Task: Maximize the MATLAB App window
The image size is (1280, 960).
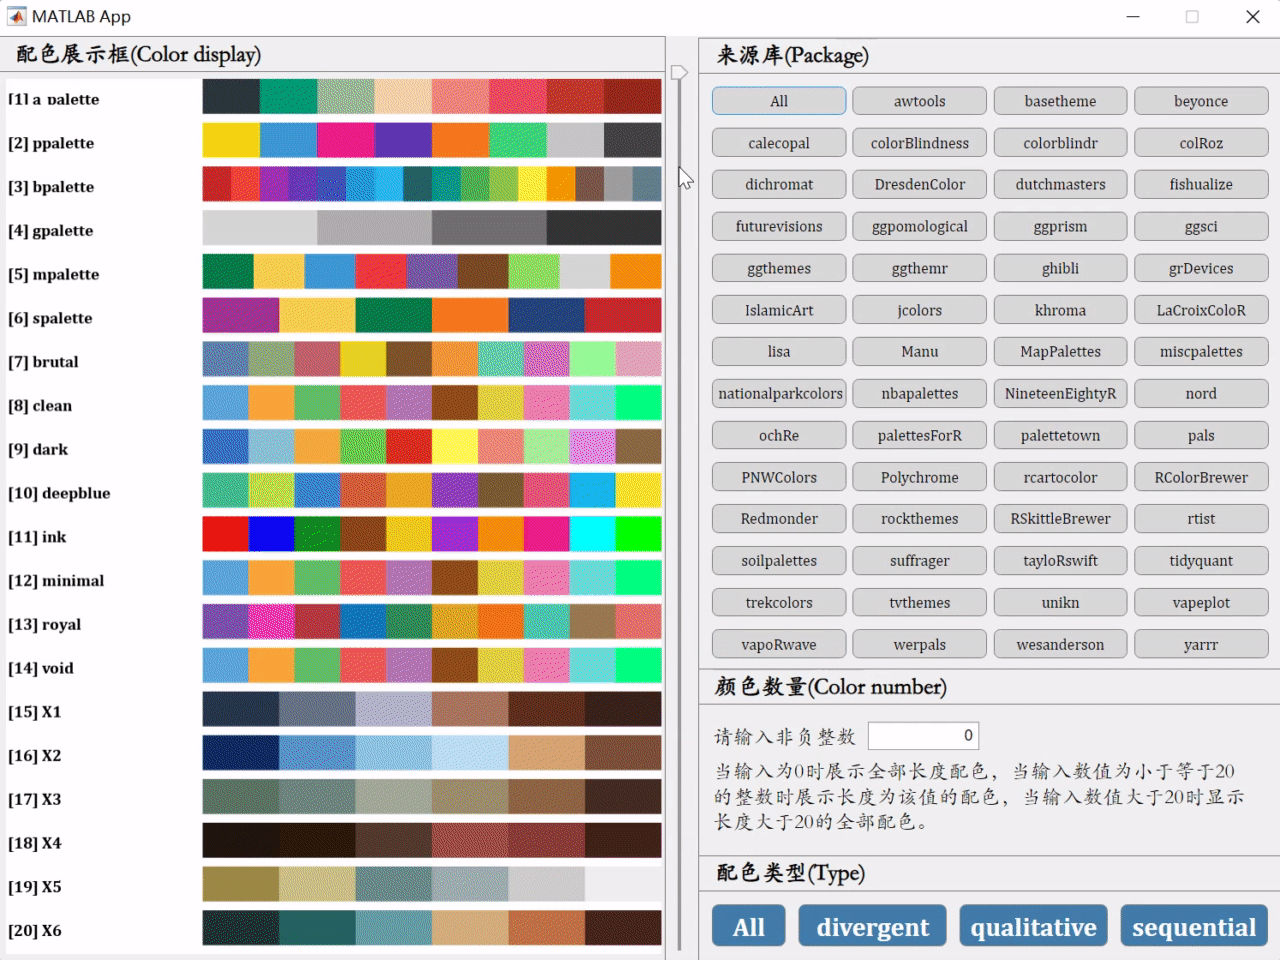Action: tap(1192, 16)
